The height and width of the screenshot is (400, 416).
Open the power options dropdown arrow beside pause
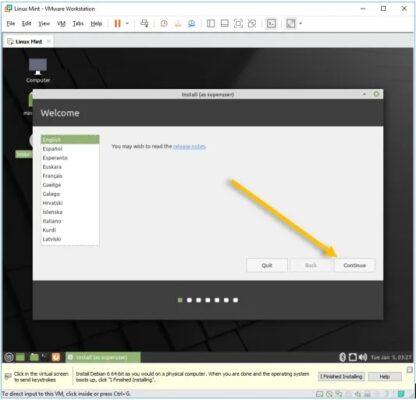coord(127,23)
